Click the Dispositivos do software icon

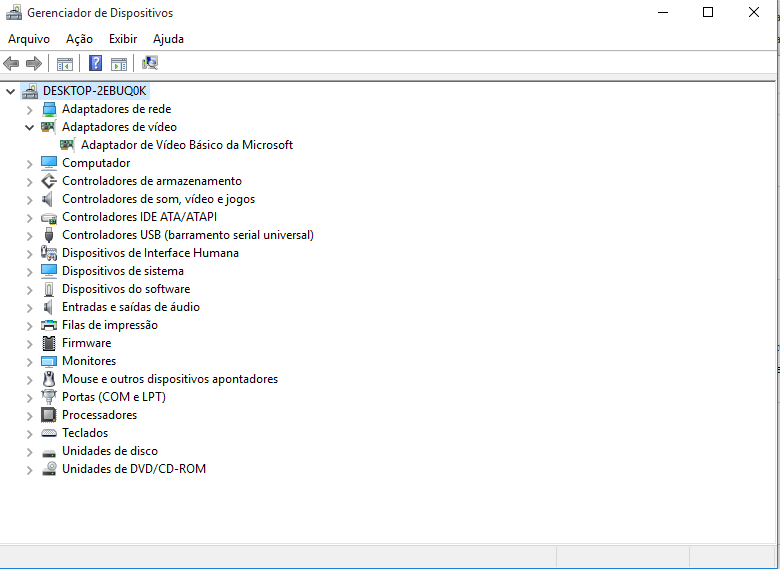coord(49,289)
